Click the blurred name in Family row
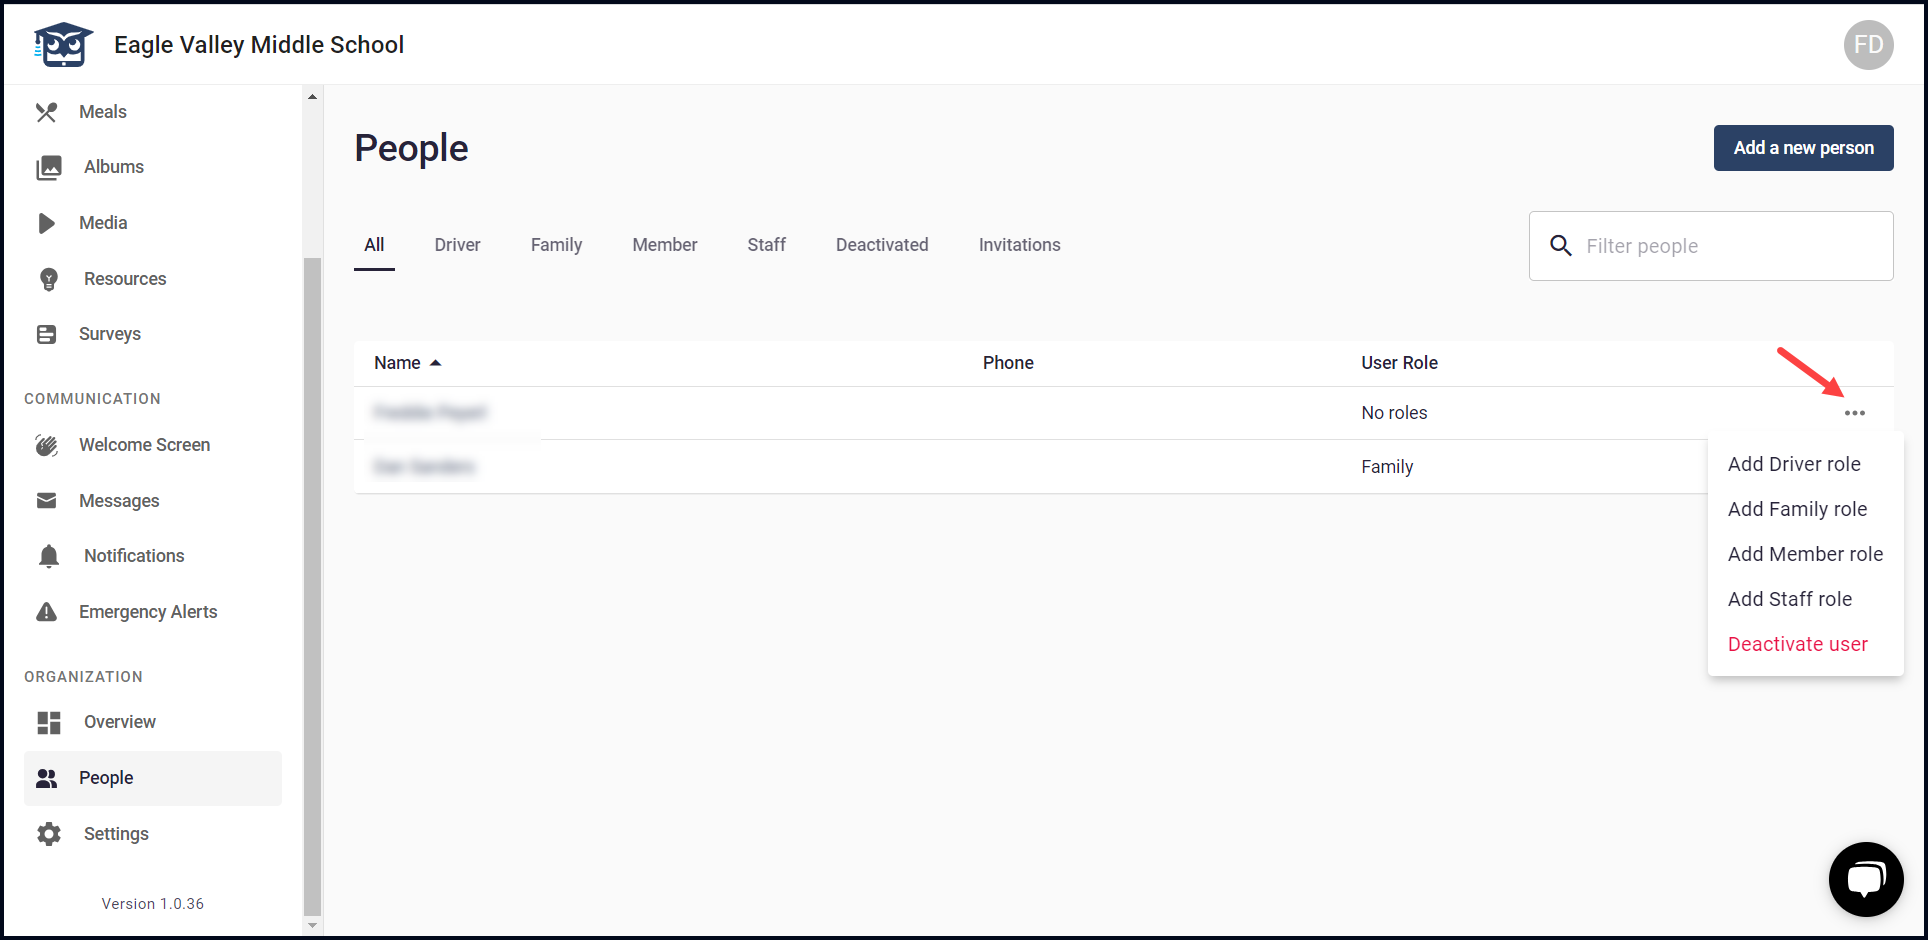The image size is (1928, 940). 424,467
